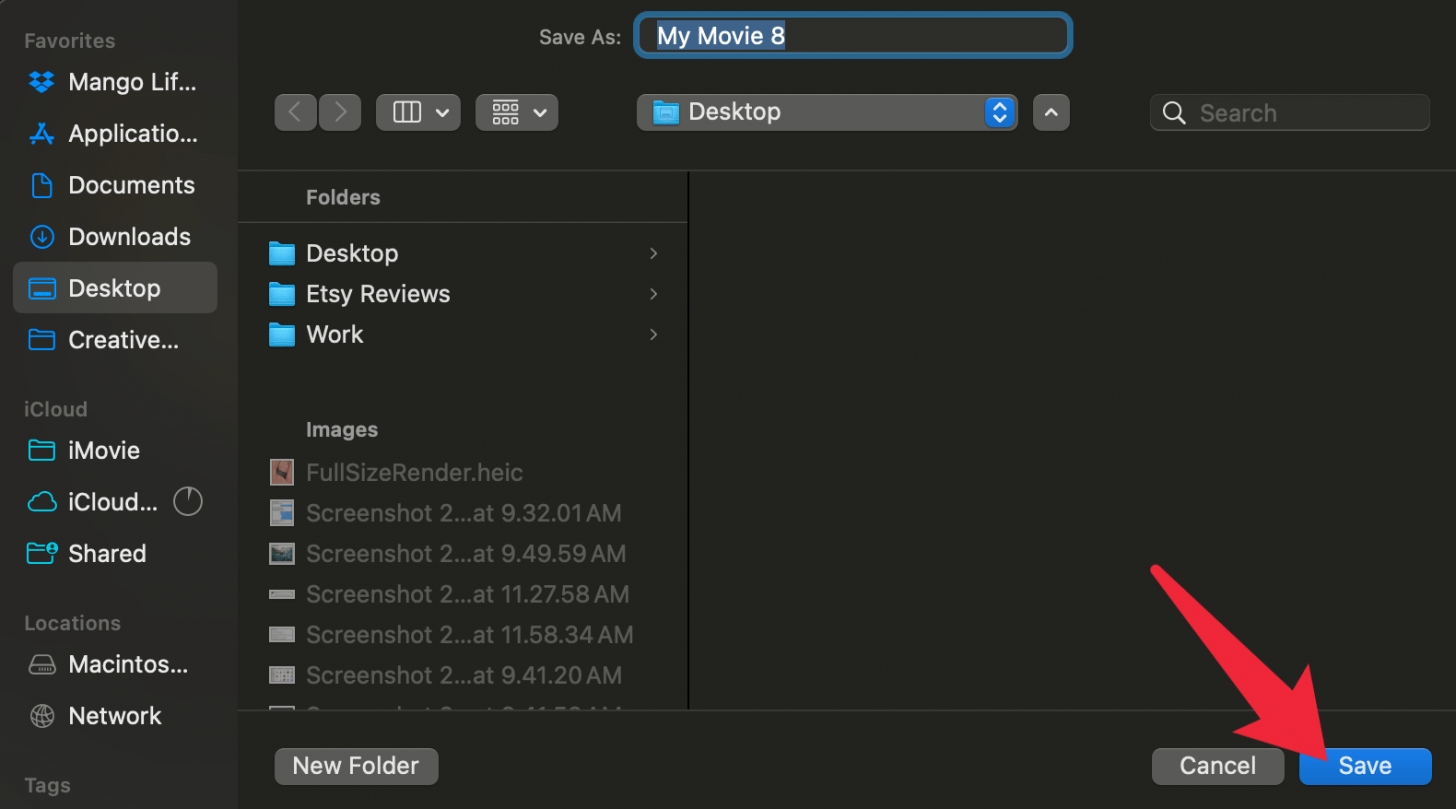The height and width of the screenshot is (809, 1456).
Task: Click the Save button
Action: (x=1364, y=766)
